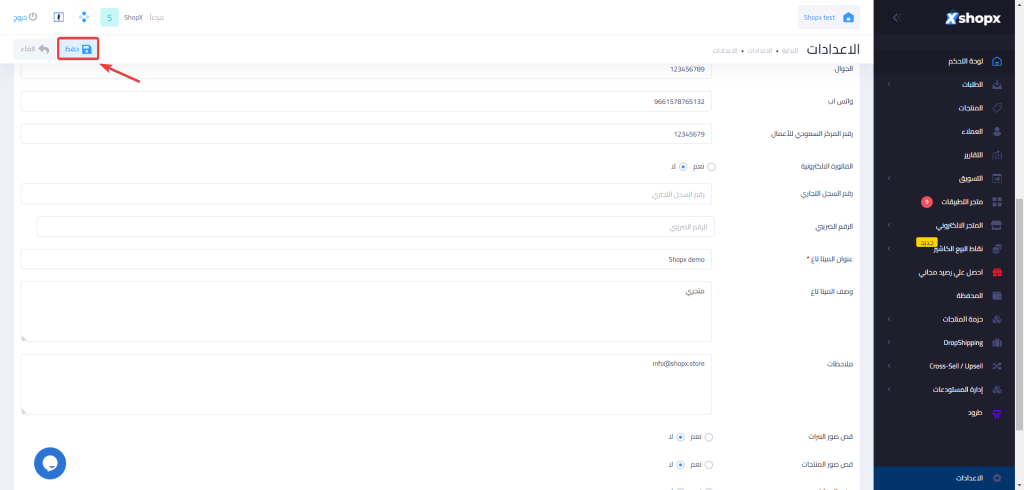1024x490 pixels.
Task: Click the gift icon for free credit
Action: click(x=996, y=272)
